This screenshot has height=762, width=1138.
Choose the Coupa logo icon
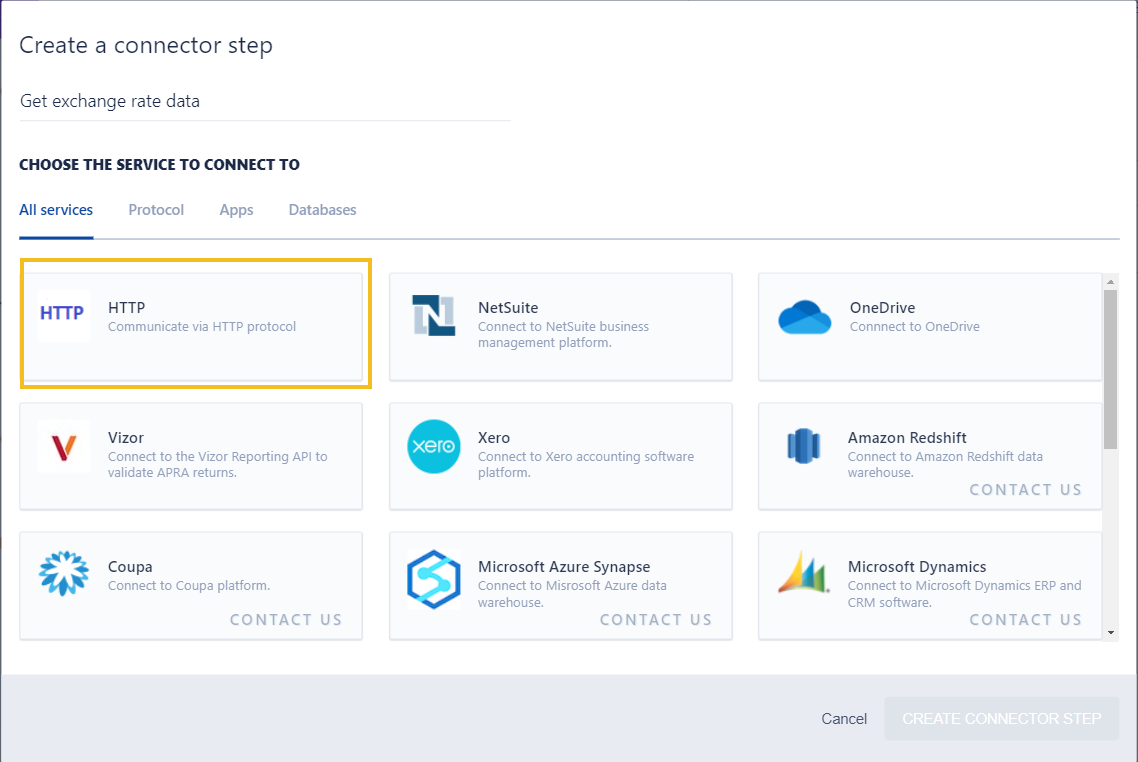64,574
